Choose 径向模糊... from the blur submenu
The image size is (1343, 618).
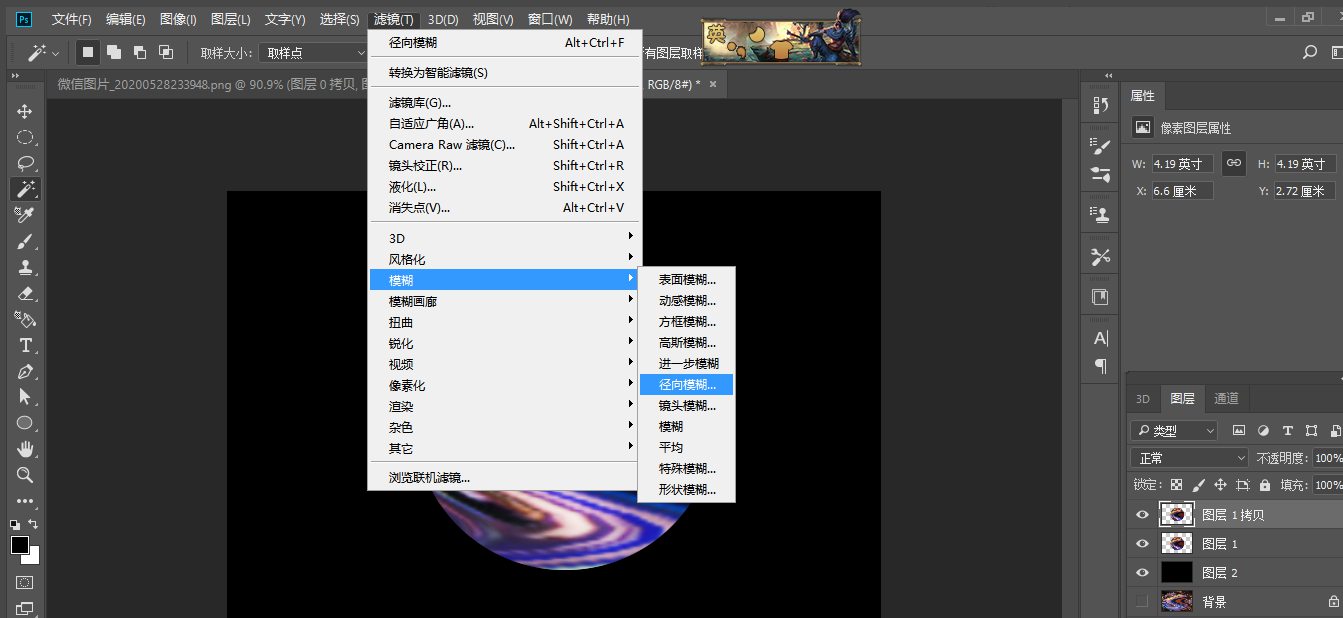687,385
